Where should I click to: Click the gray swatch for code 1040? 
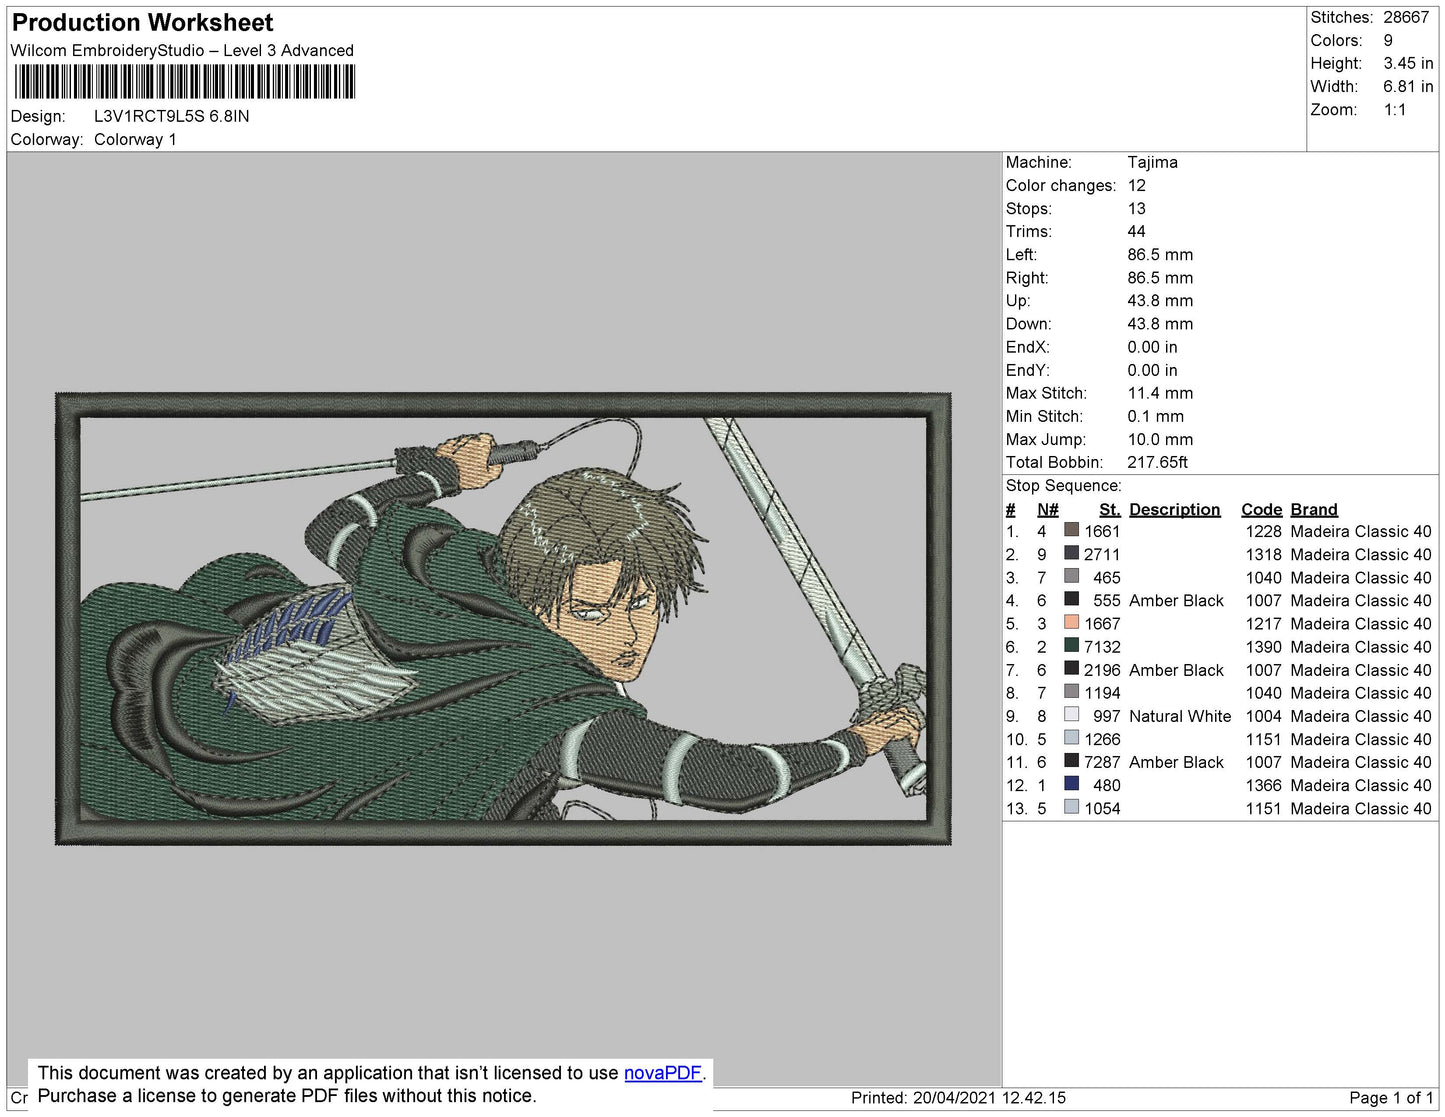[x=1071, y=577]
